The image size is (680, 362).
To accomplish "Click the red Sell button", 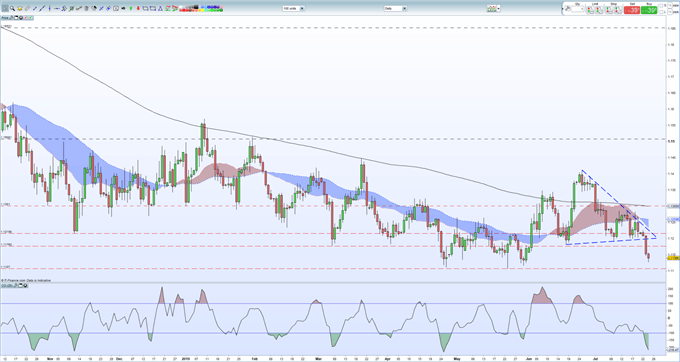I will click(x=631, y=10).
